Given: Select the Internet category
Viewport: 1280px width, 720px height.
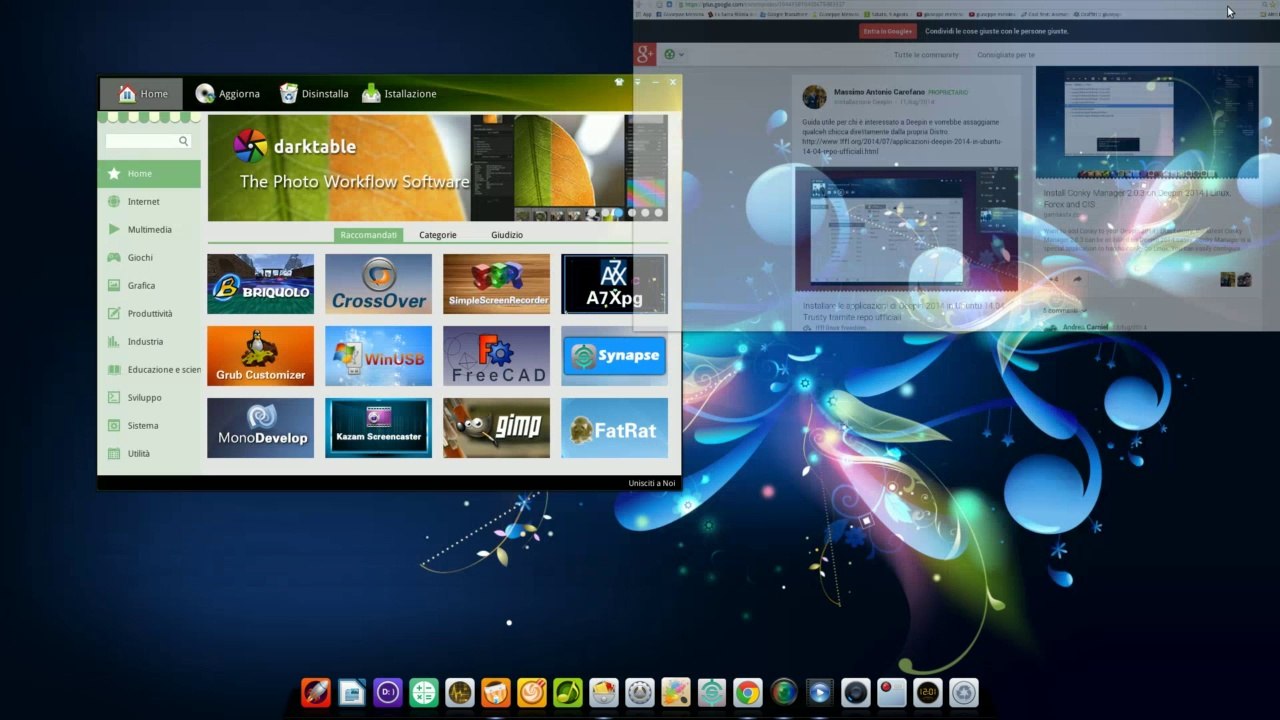Looking at the screenshot, I should pyautogui.click(x=149, y=202).
